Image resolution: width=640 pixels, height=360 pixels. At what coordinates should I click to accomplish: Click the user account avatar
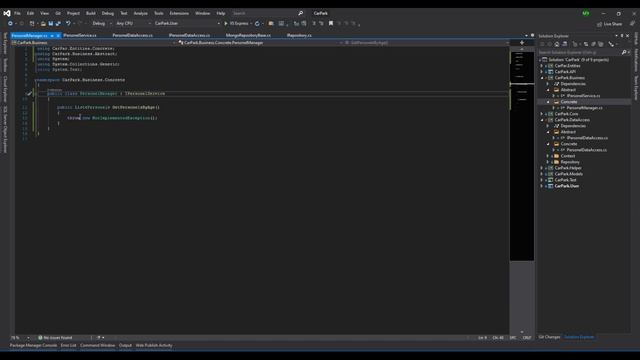pos(586,13)
